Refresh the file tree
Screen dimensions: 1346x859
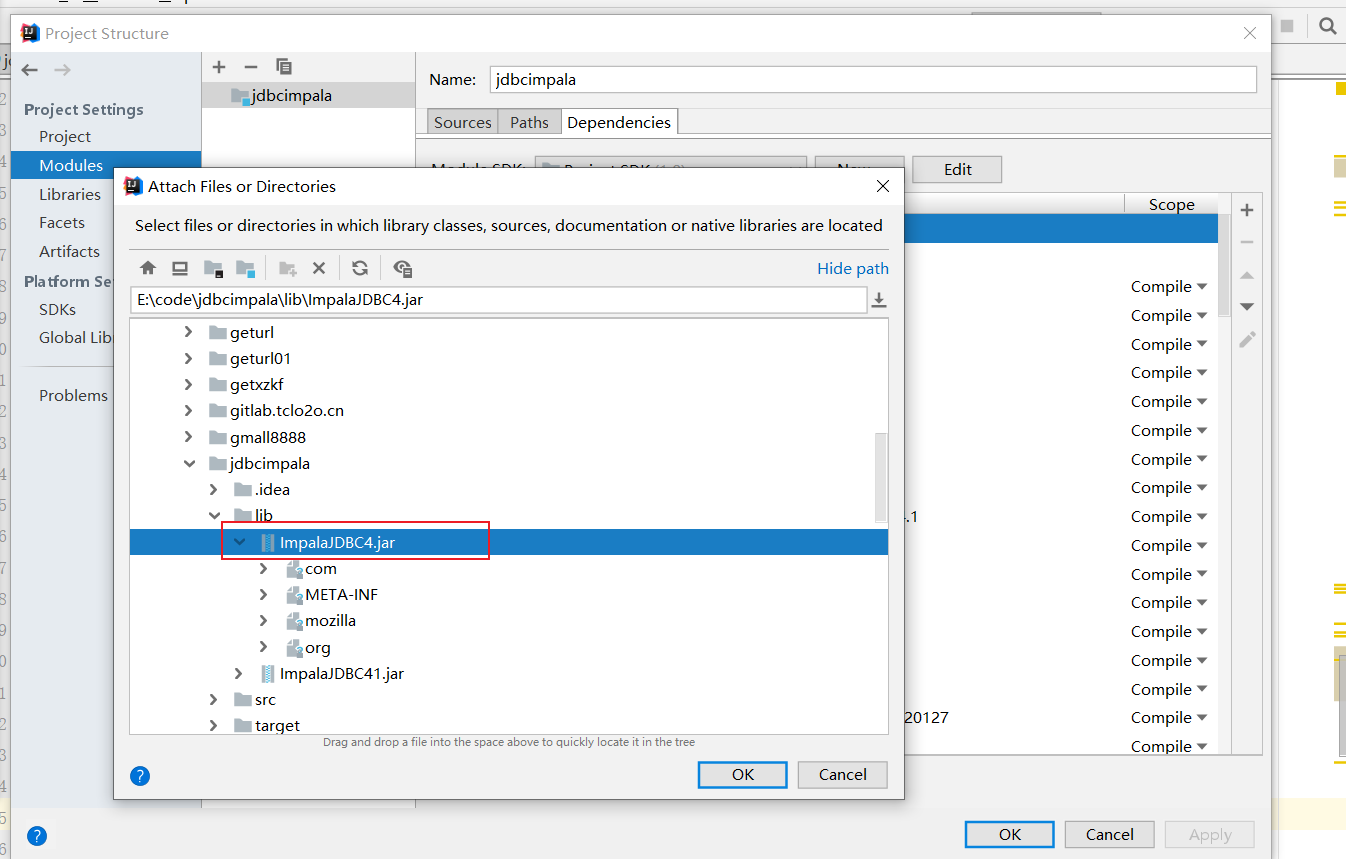tap(360, 268)
